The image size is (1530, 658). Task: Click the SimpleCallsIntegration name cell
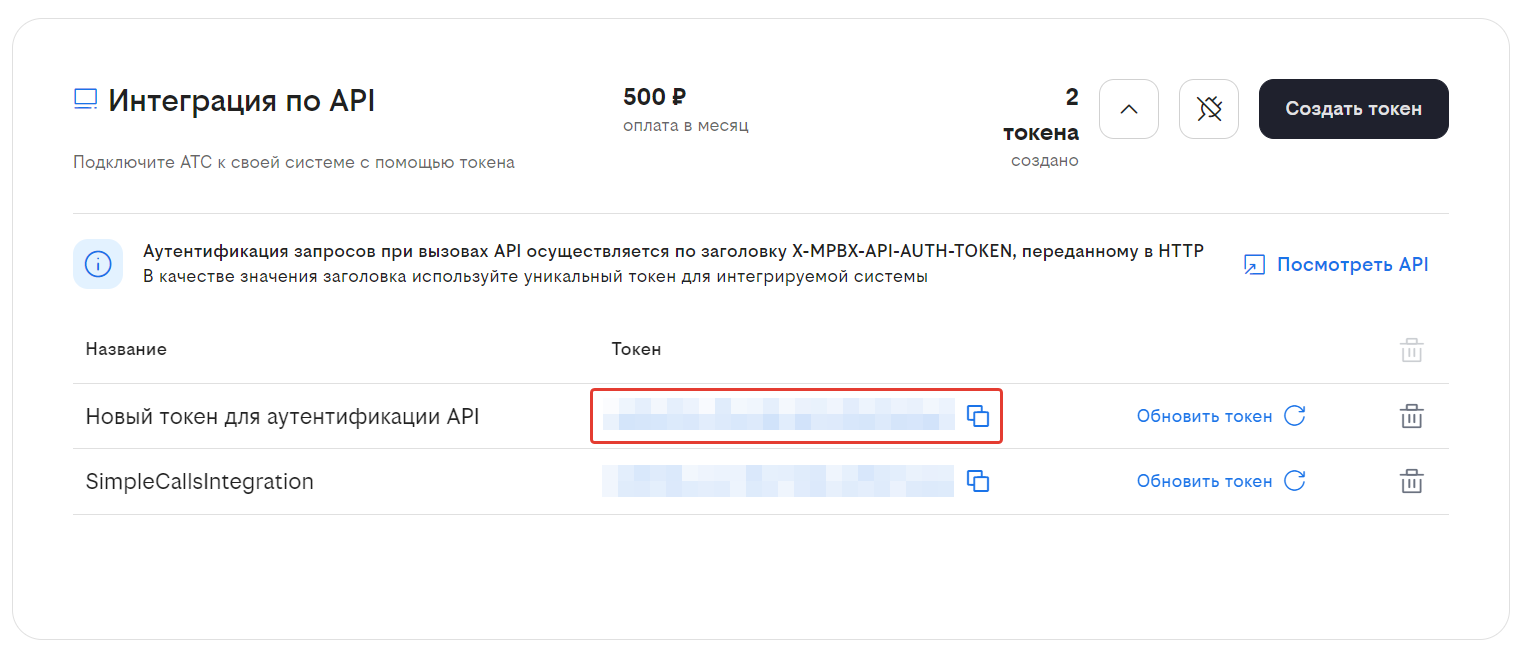click(x=200, y=482)
